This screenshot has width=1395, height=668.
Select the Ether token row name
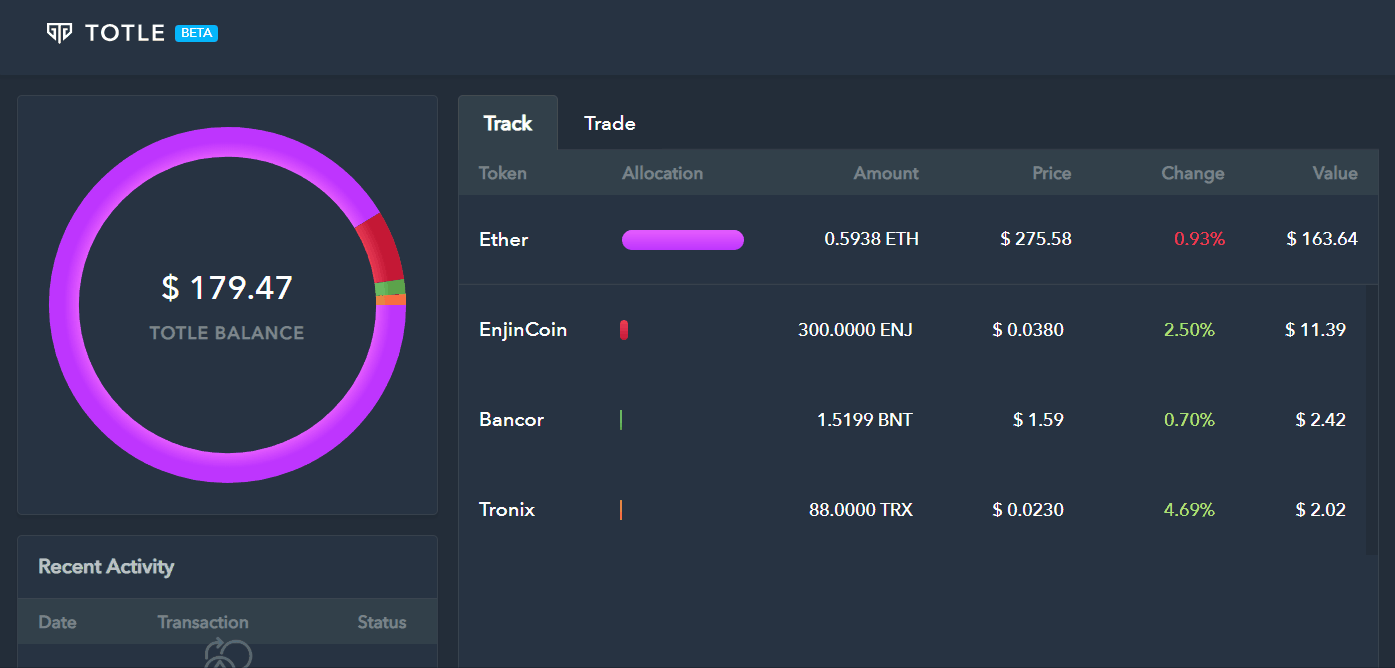click(x=504, y=239)
